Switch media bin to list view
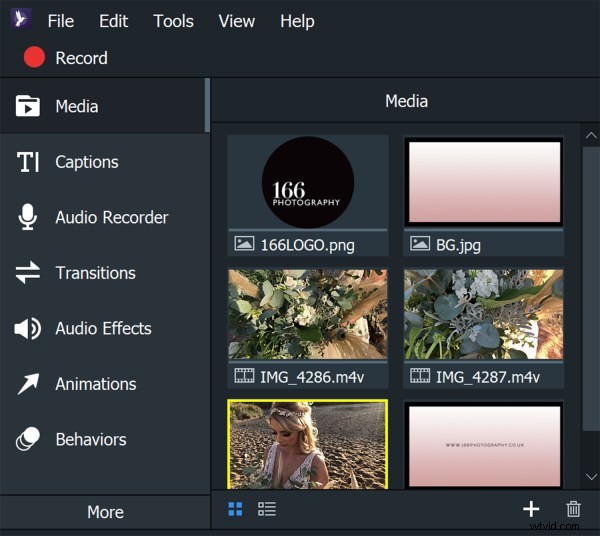600x536 pixels. pos(267,509)
